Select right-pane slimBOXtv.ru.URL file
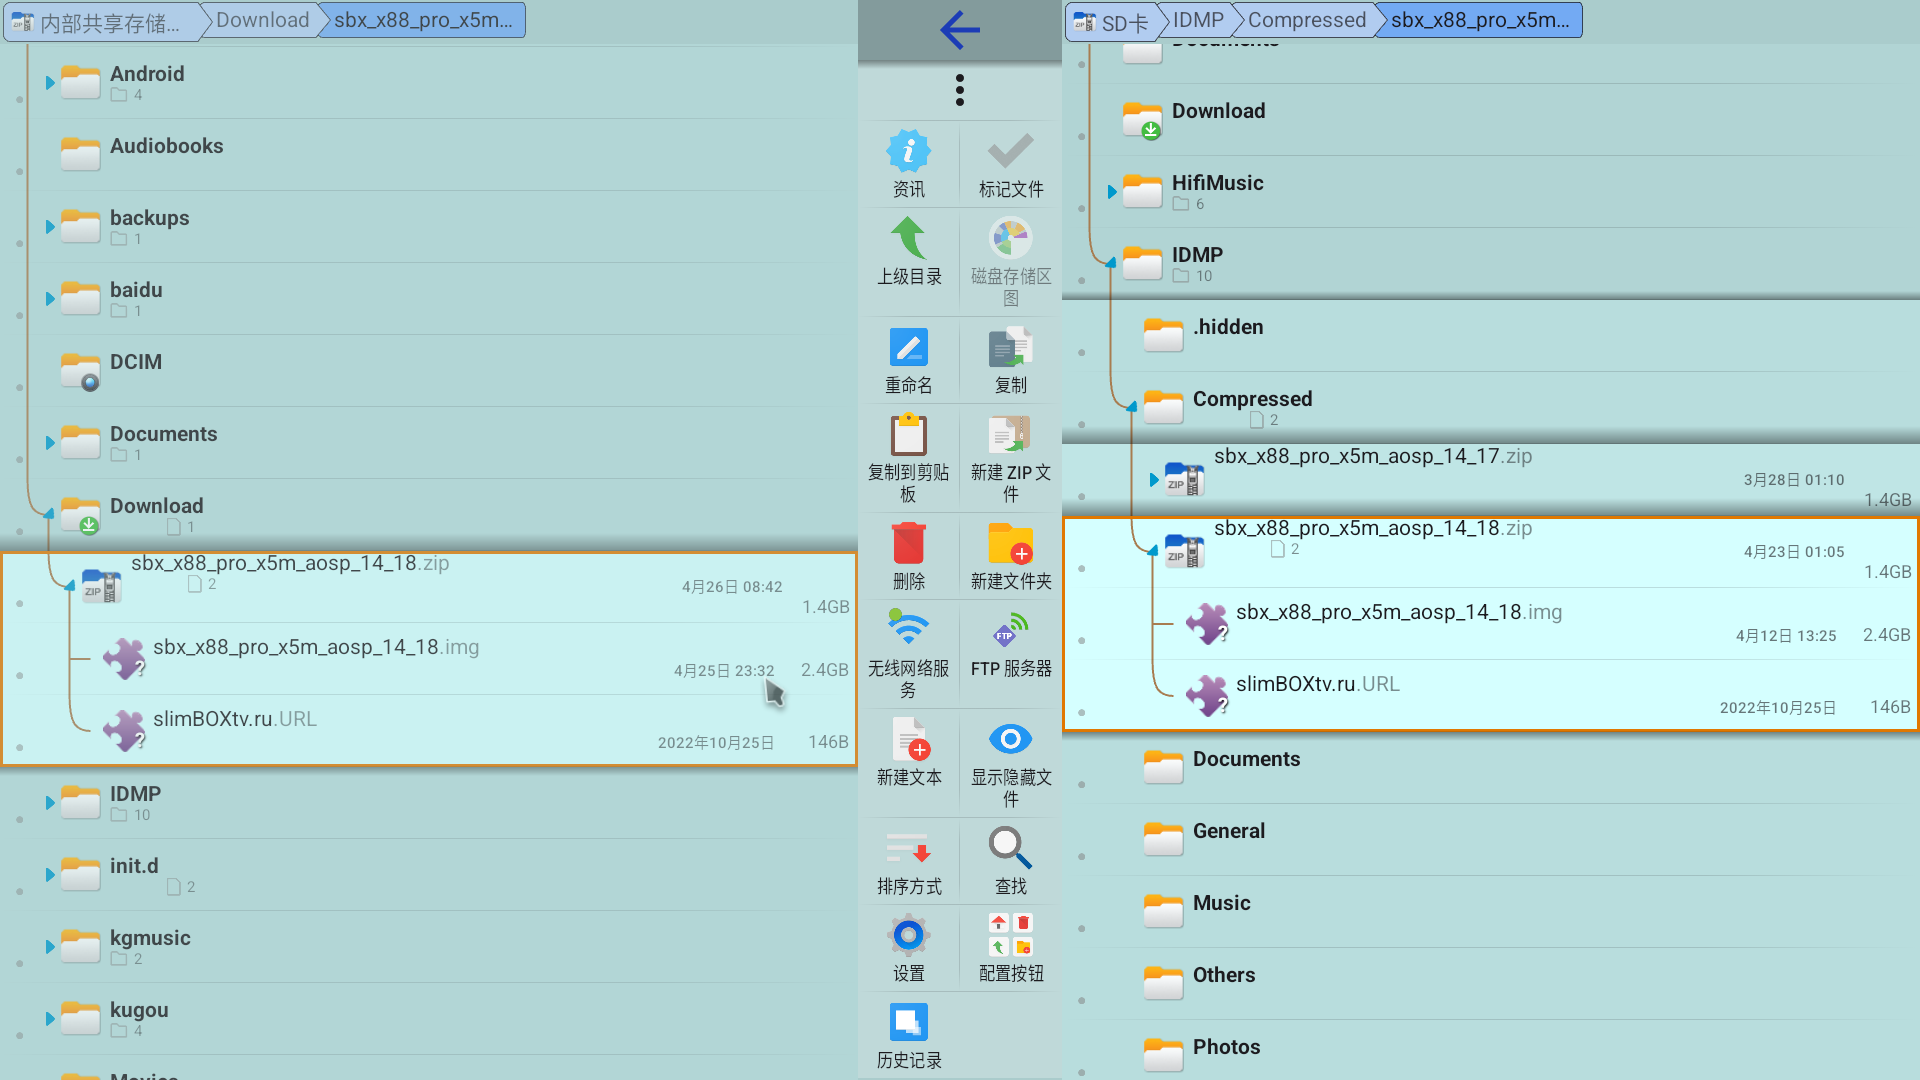Screen dimensions: 1920x1080 pyautogui.click(x=1491, y=695)
